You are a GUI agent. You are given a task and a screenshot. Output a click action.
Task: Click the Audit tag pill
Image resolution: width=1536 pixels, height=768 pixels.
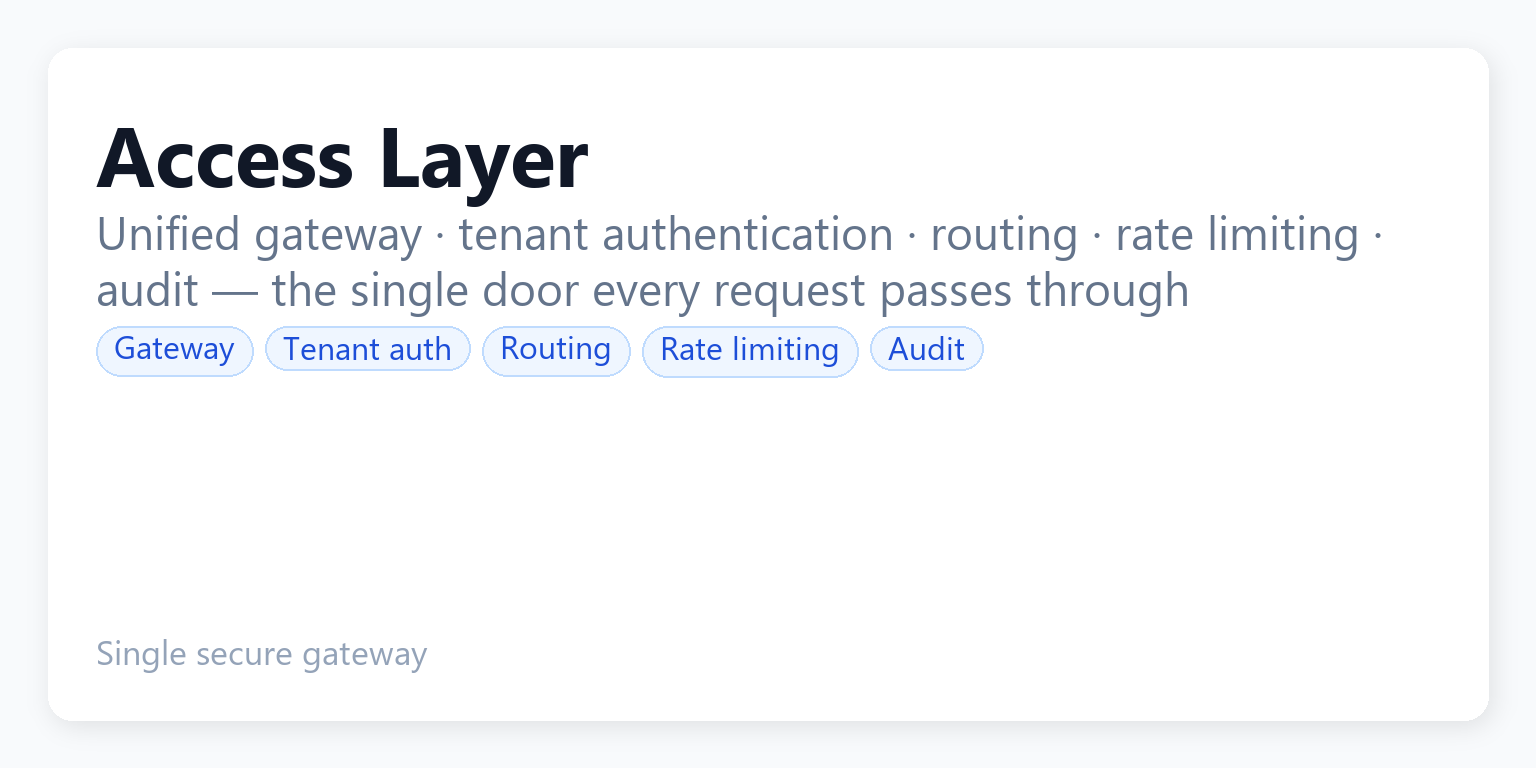pos(927,349)
